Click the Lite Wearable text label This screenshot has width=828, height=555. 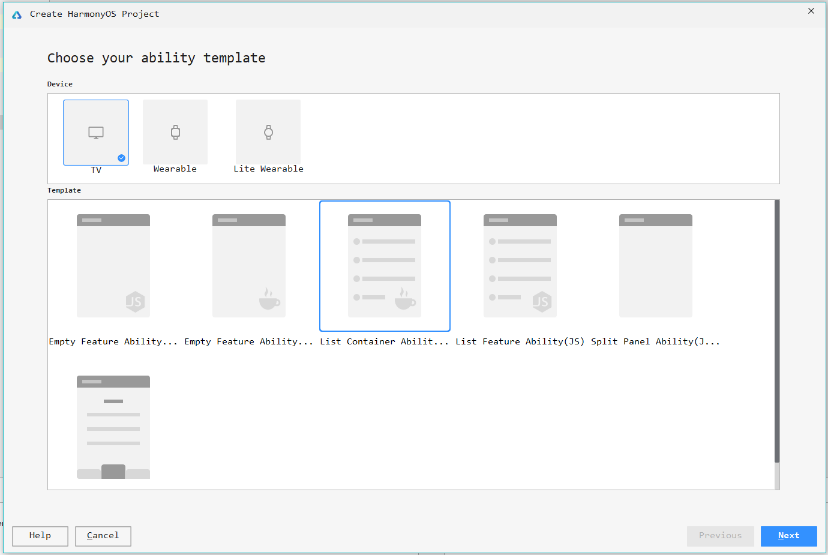(268, 169)
